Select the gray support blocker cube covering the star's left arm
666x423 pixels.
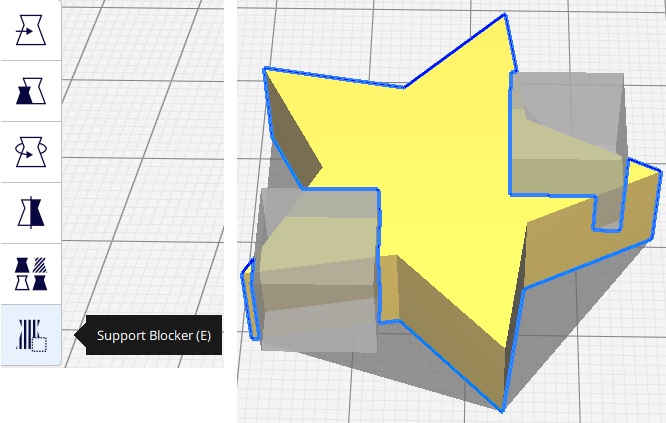pyautogui.click(x=319, y=270)
